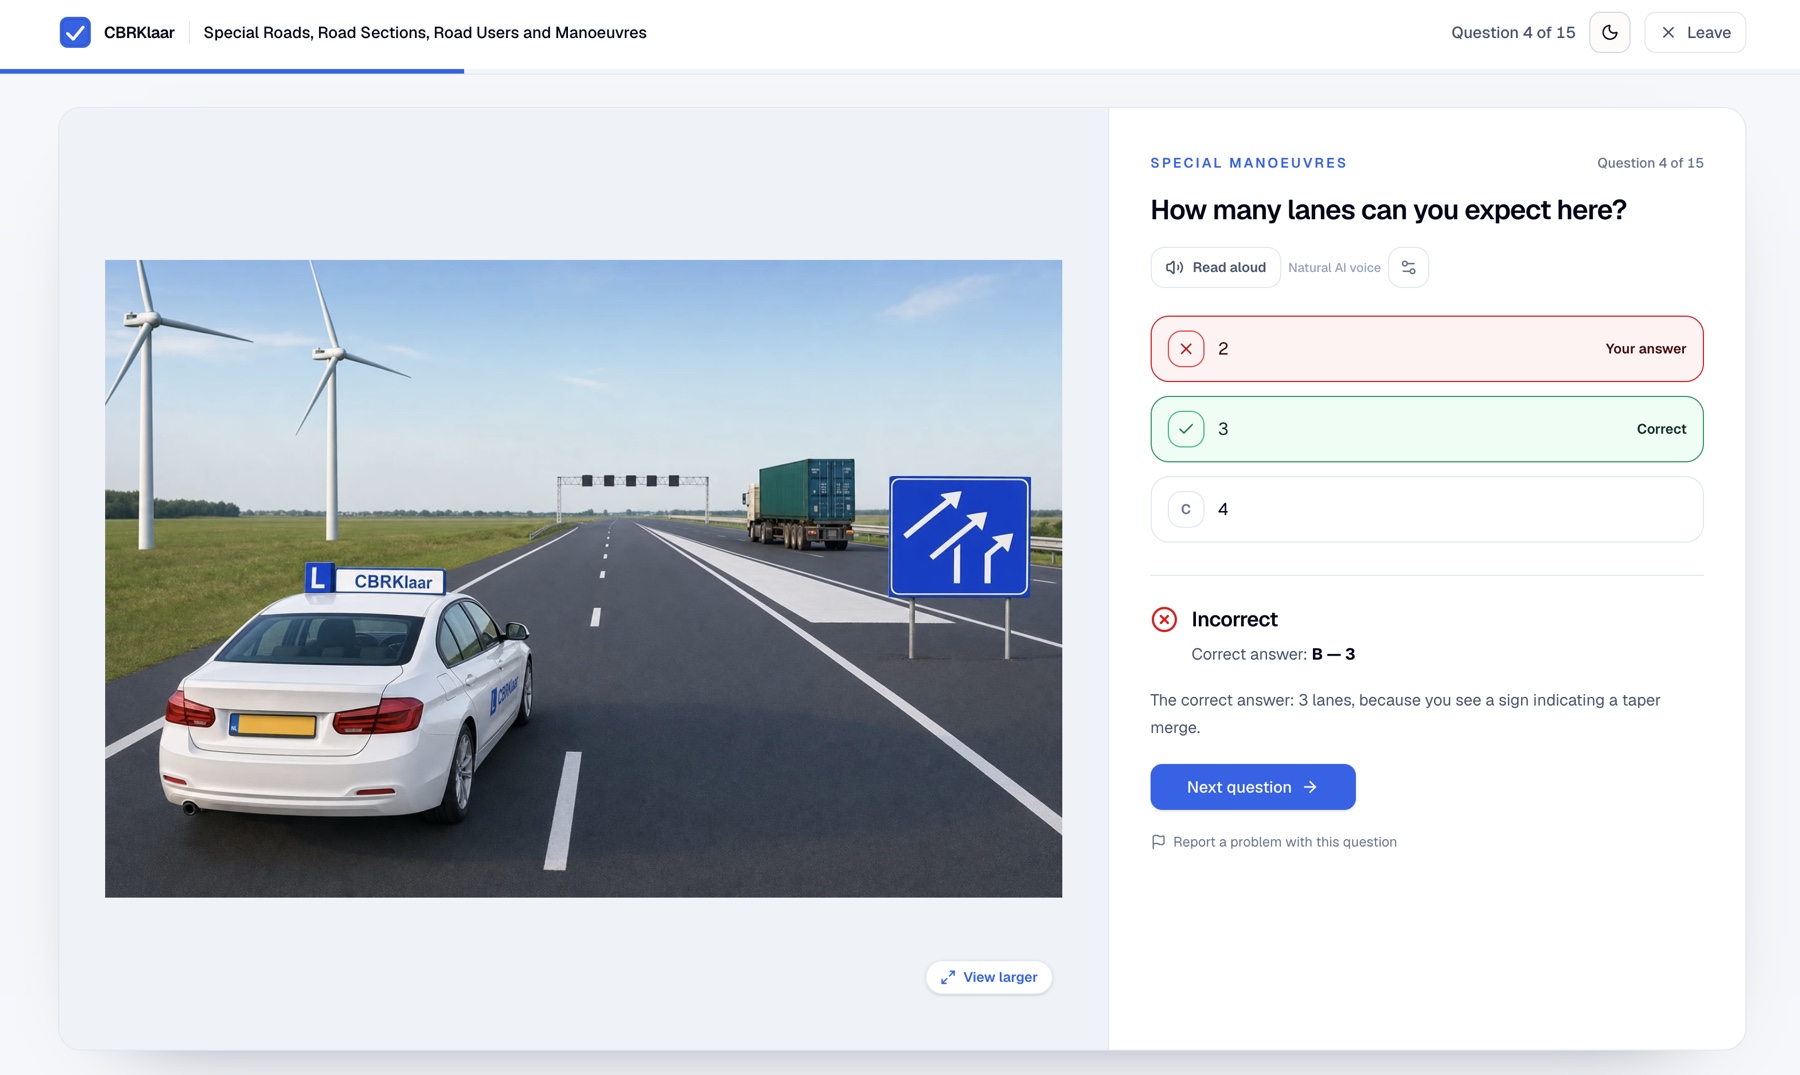The width and height of the screenshot is (1800, 1075).
Task: Click the CBRKlaar checkmark logo icon
Action: click(x=75, y=33)
